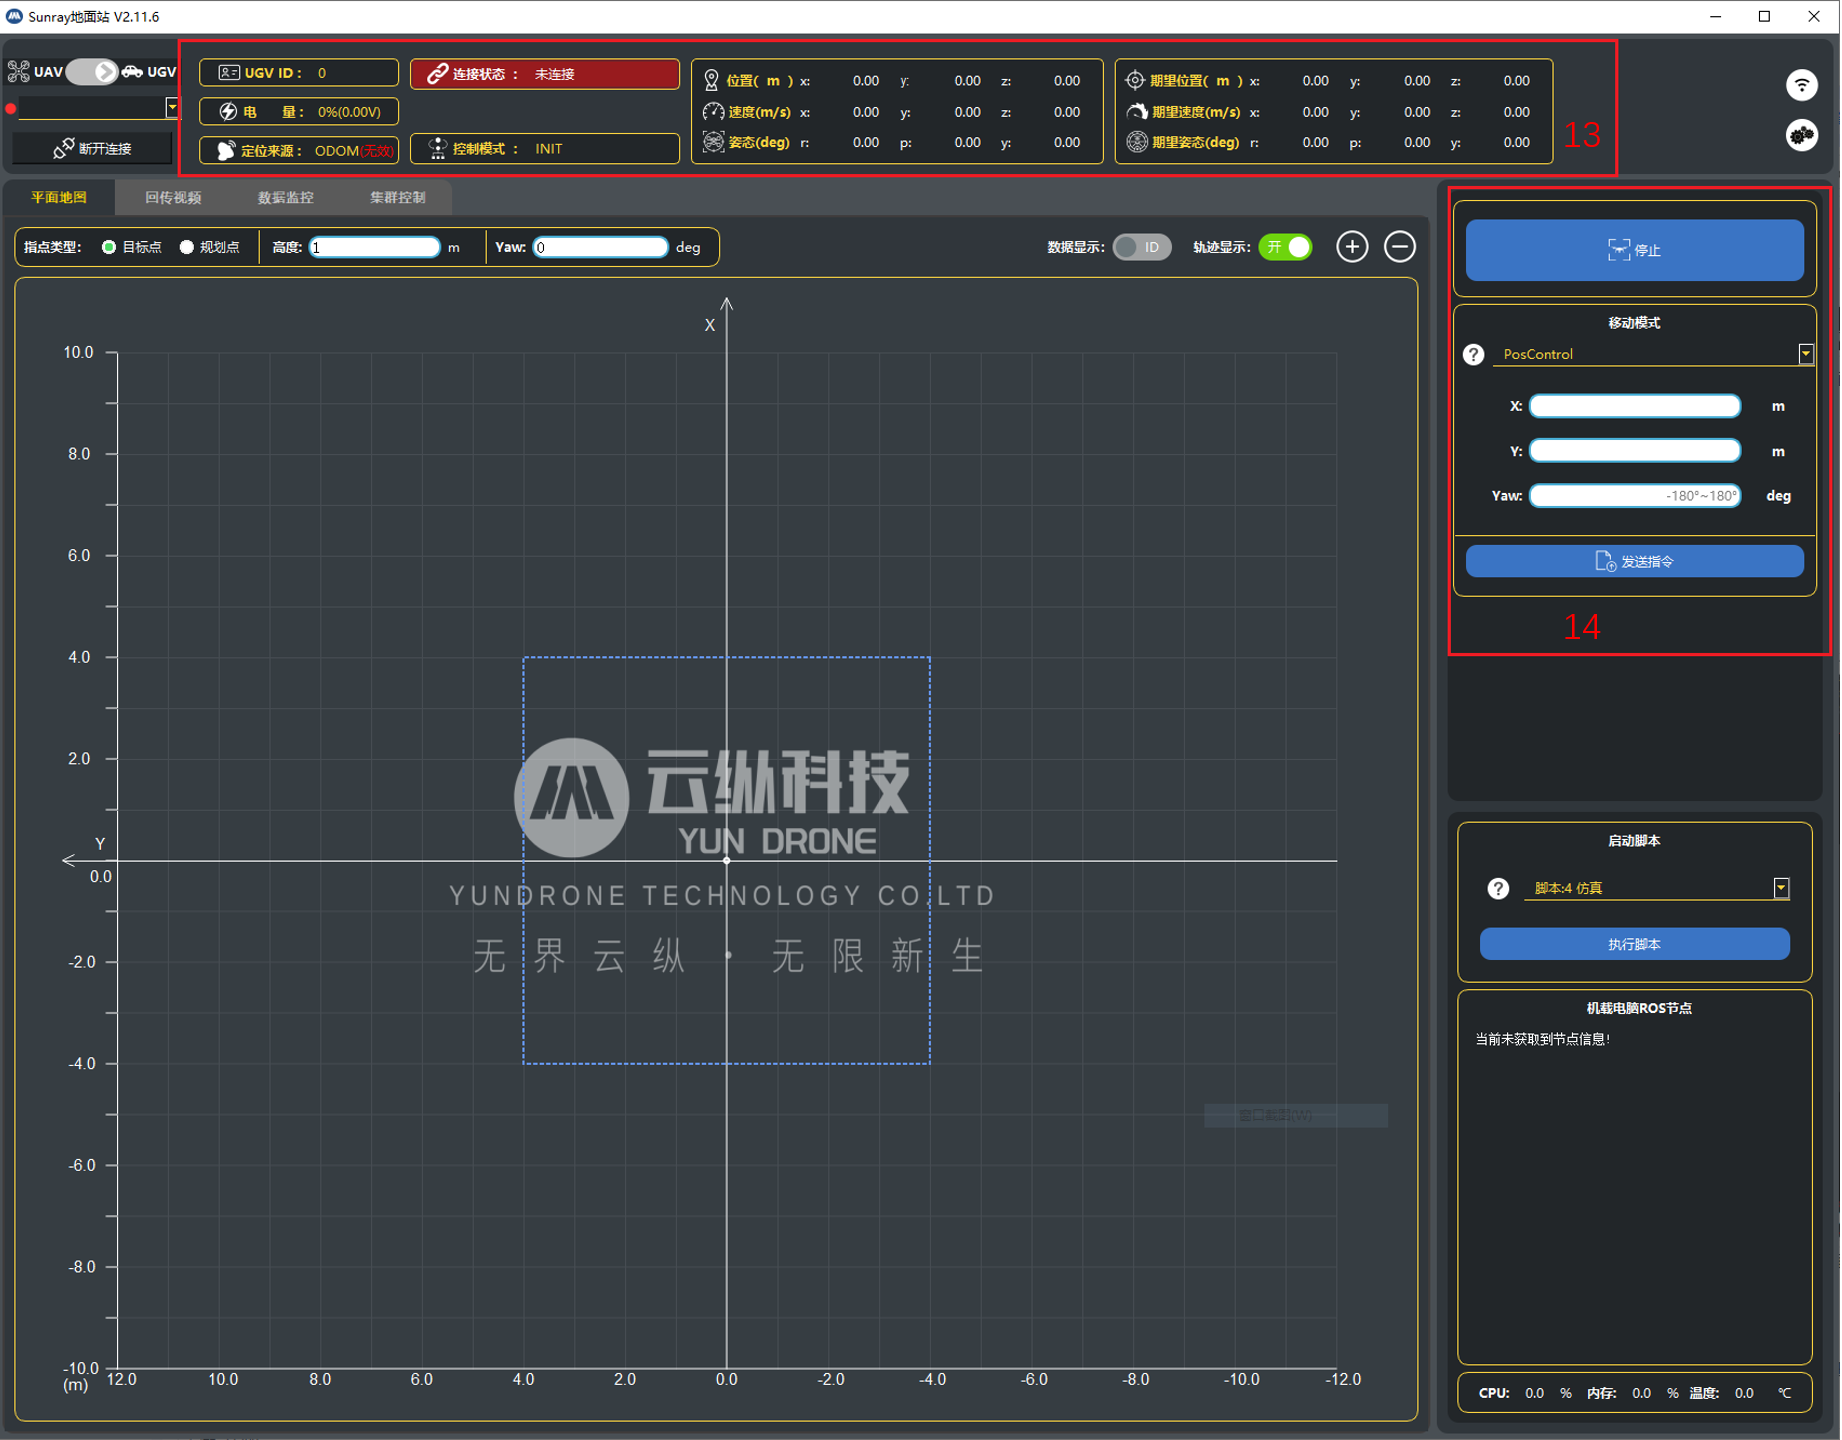
Task: Switch to the 平面地图 tab
Action: click(59, 198)
